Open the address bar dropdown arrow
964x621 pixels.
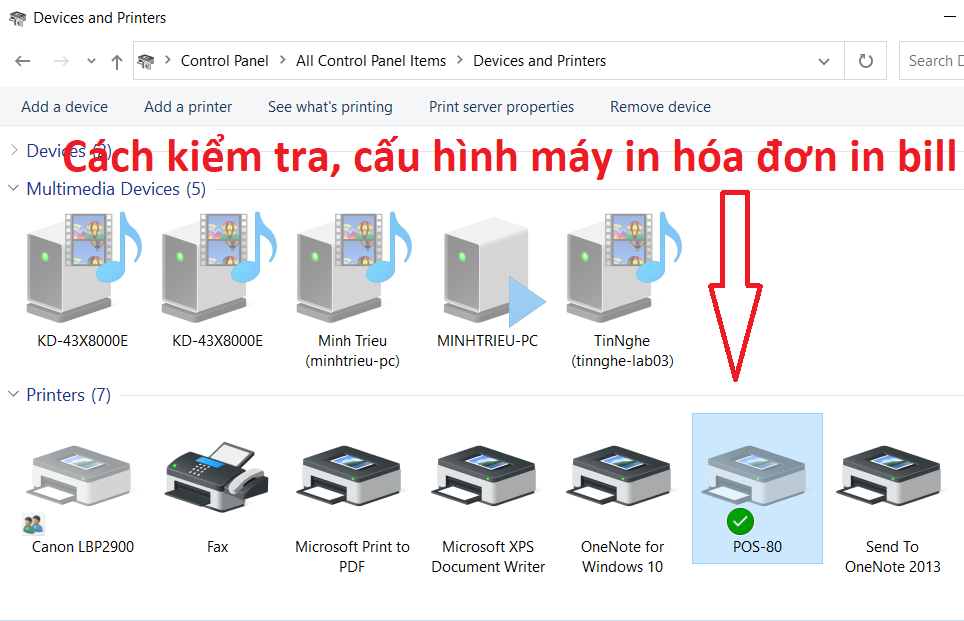click(x=823, y=60)
